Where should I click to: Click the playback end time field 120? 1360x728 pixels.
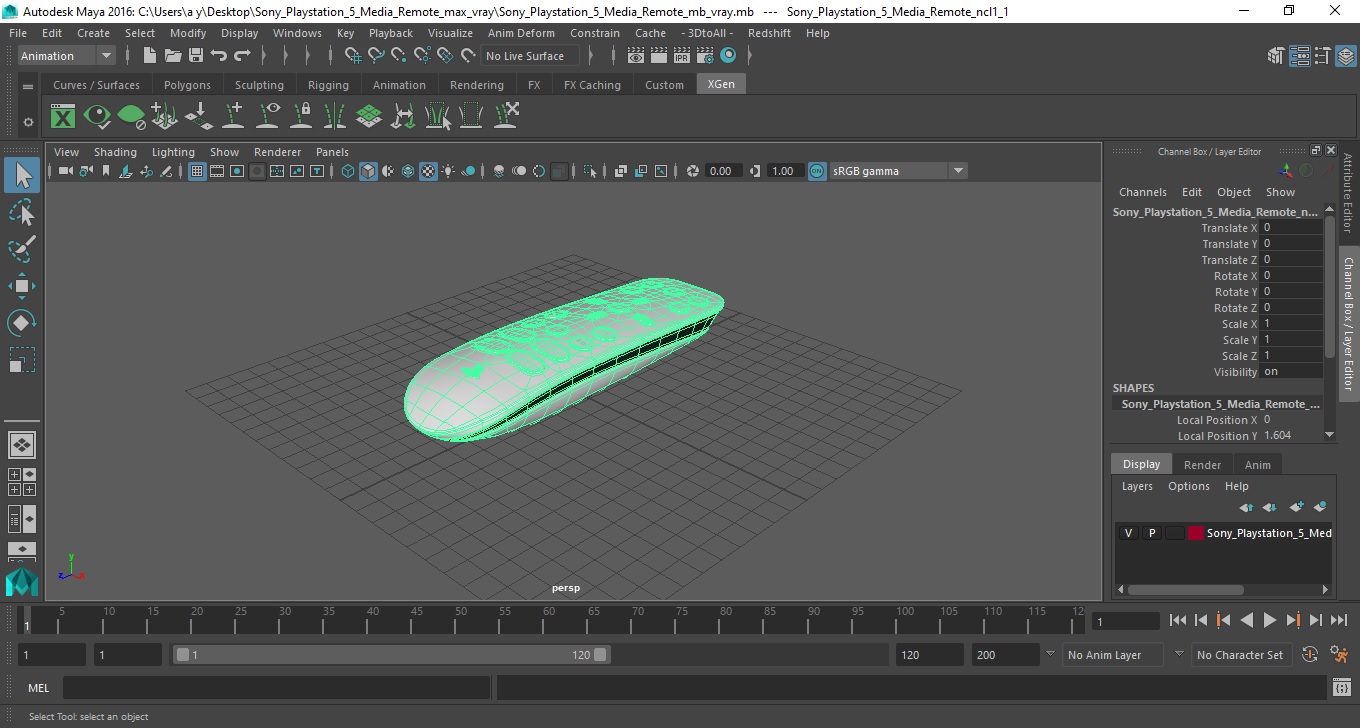coord(929,655)
